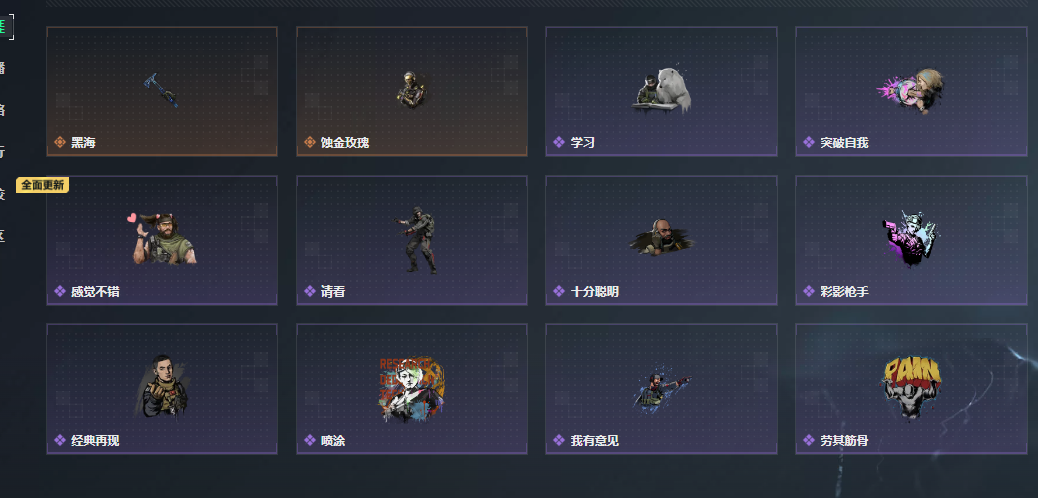Click the 全面更新 yellow badge
Viewport: 1038px width, 498px height.
tap(42, 185)
